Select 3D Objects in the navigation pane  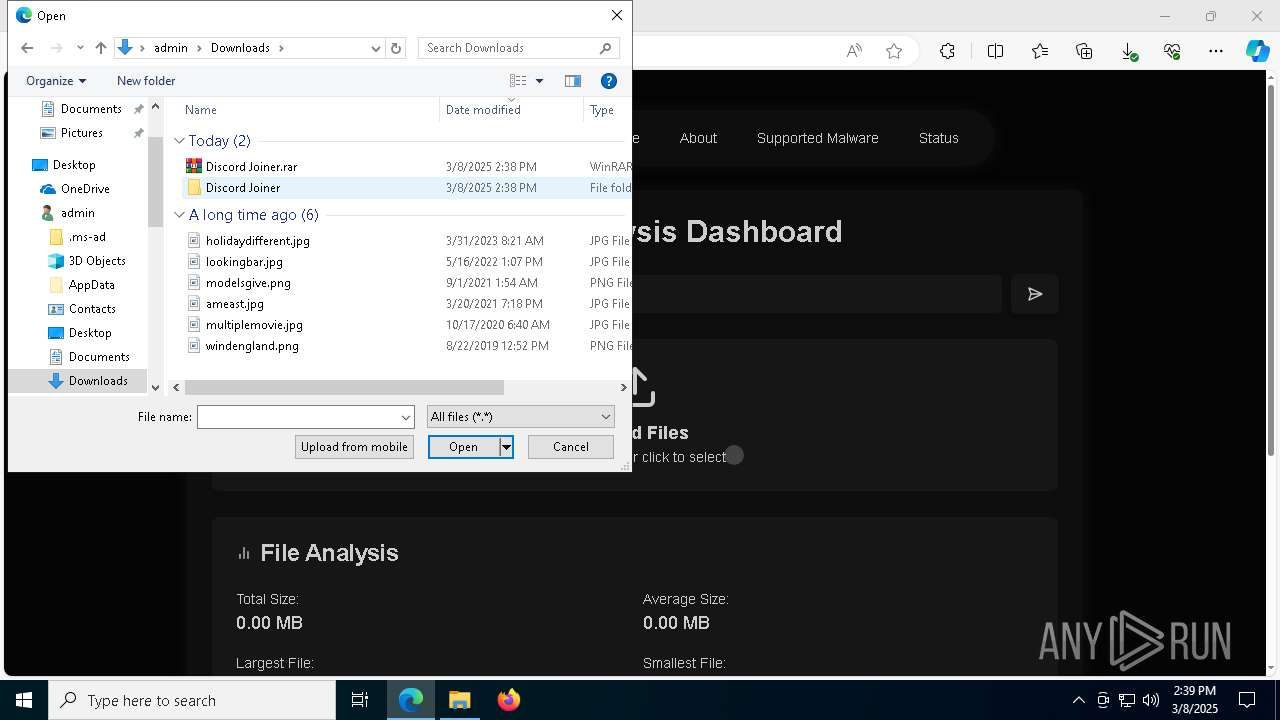pyautogui.click(x=97, y=261)
